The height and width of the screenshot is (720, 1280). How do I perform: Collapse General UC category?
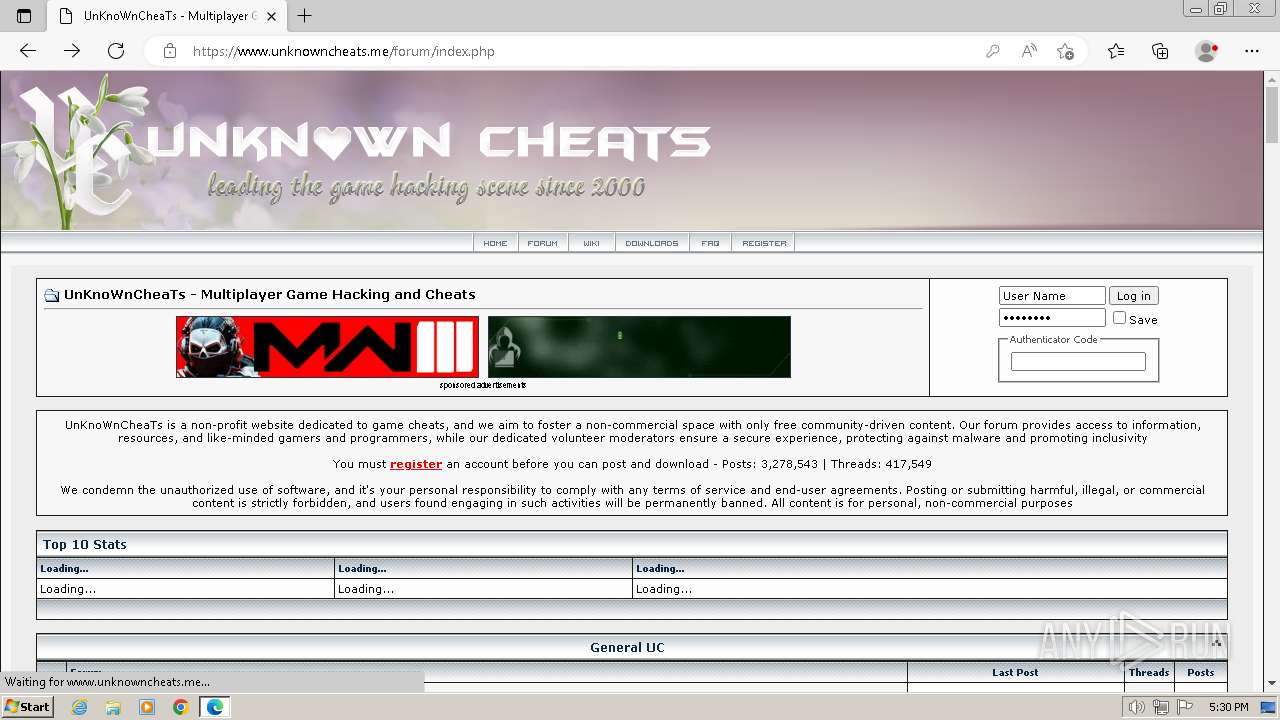coord(1216,644)
